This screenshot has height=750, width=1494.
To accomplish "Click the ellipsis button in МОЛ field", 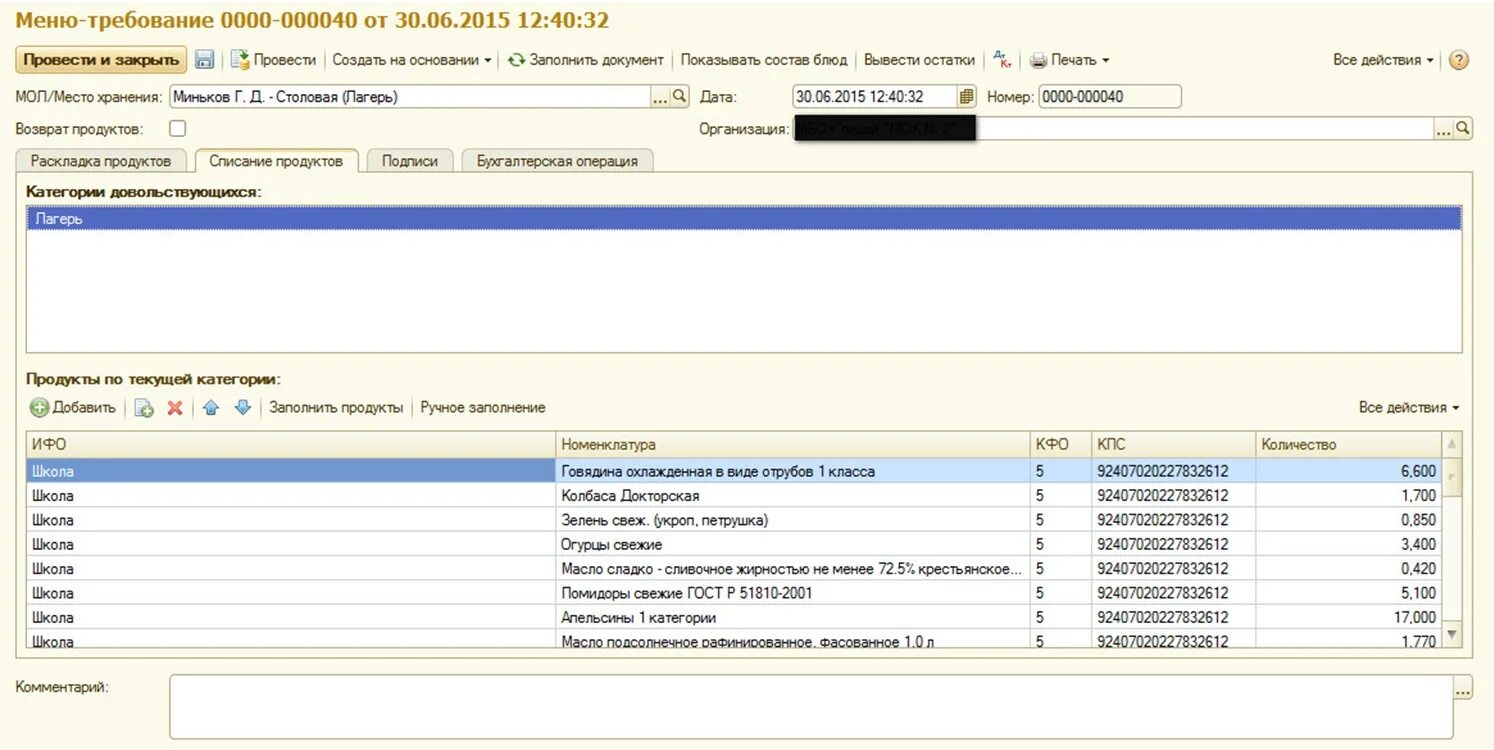I will point(660,97).
